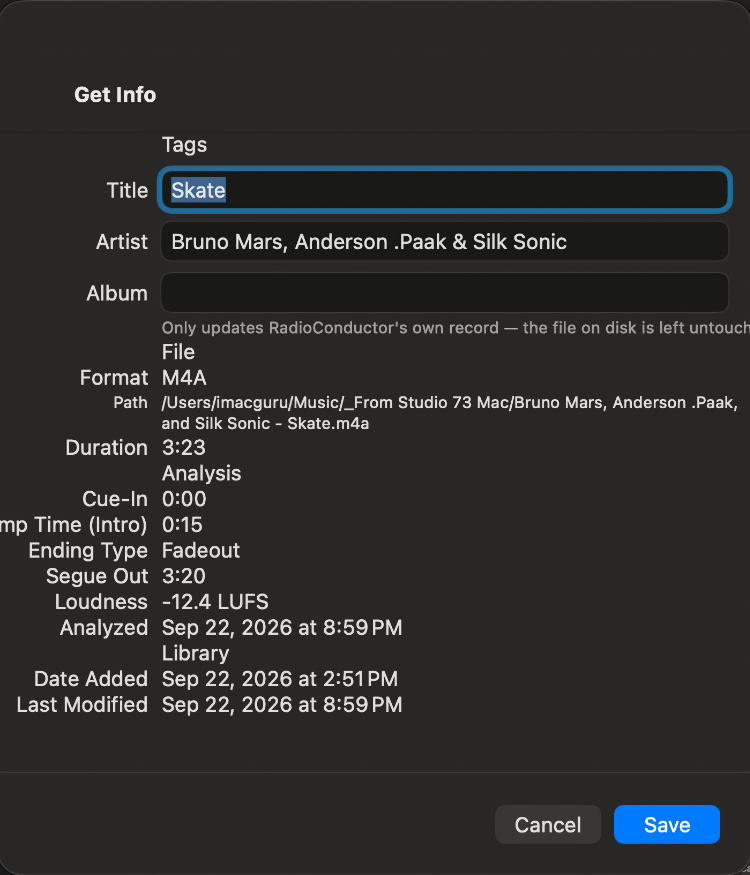Click the Fadeout ending type value
The image size is (750, 875).
point(201,551)
